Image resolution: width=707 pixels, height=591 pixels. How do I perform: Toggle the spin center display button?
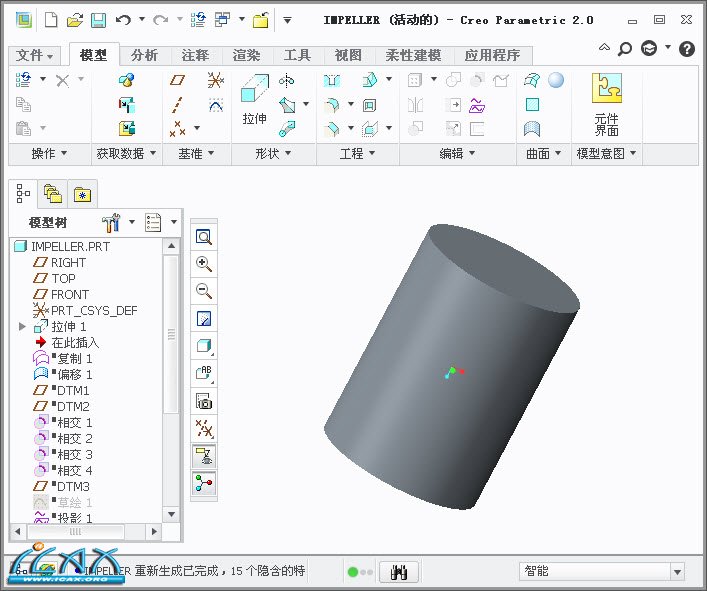point(204,483)
